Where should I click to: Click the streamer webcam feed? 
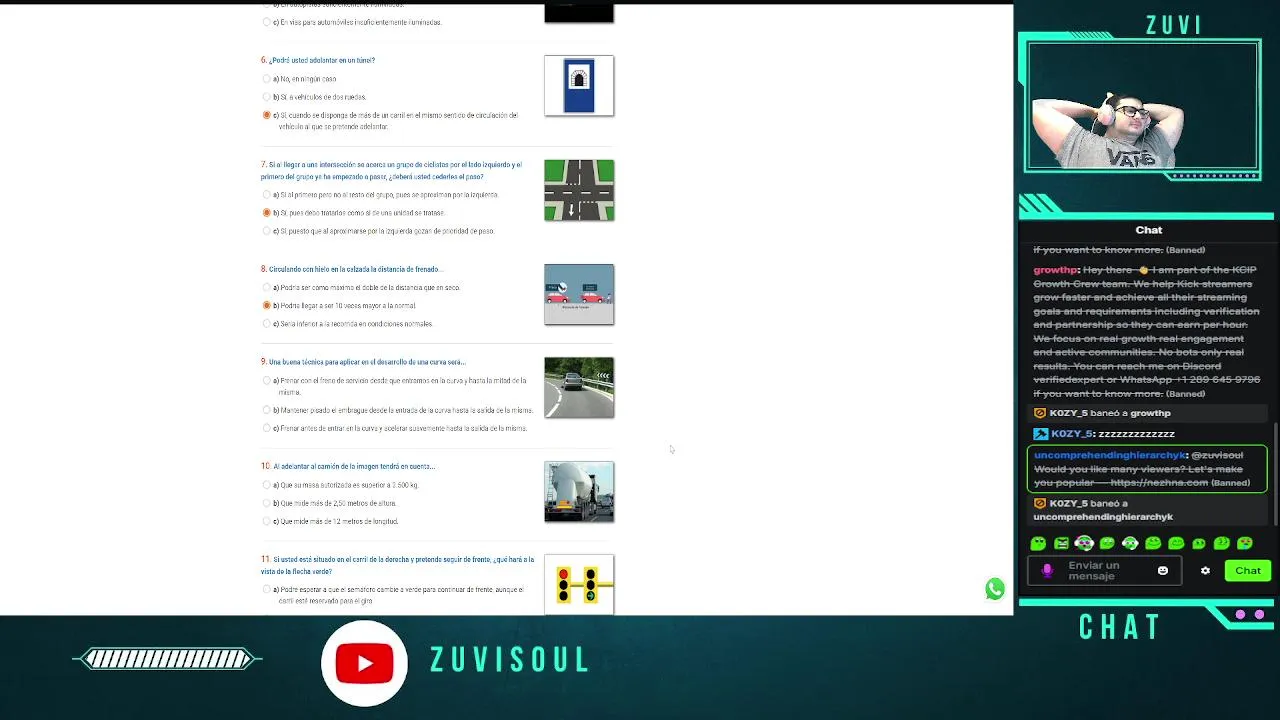point(1143,107)
